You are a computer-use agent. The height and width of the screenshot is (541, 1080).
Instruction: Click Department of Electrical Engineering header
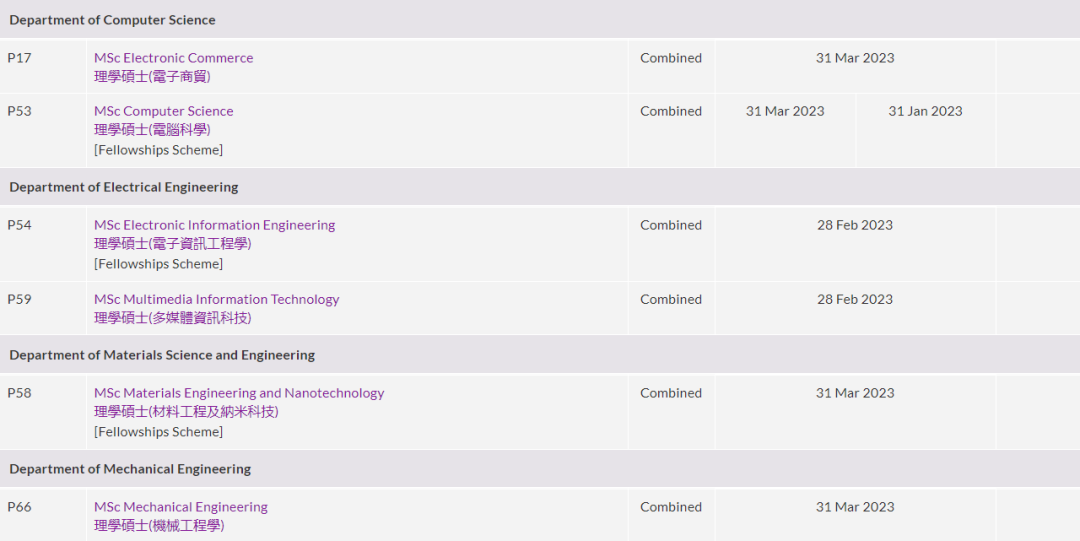pyautogui.click(x=124, y=187)
